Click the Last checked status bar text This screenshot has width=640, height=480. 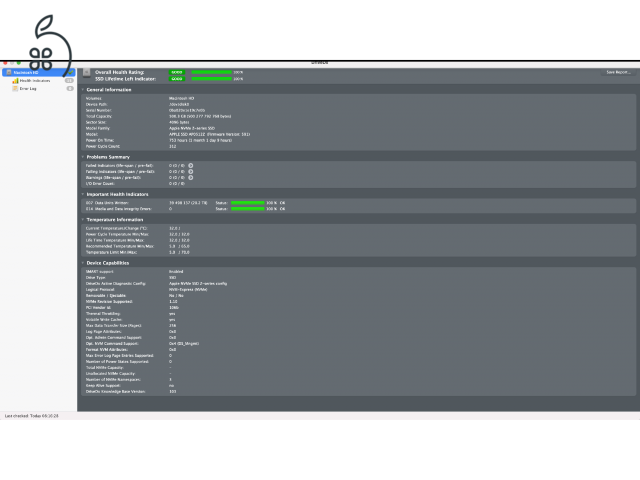tap(31, 416)
